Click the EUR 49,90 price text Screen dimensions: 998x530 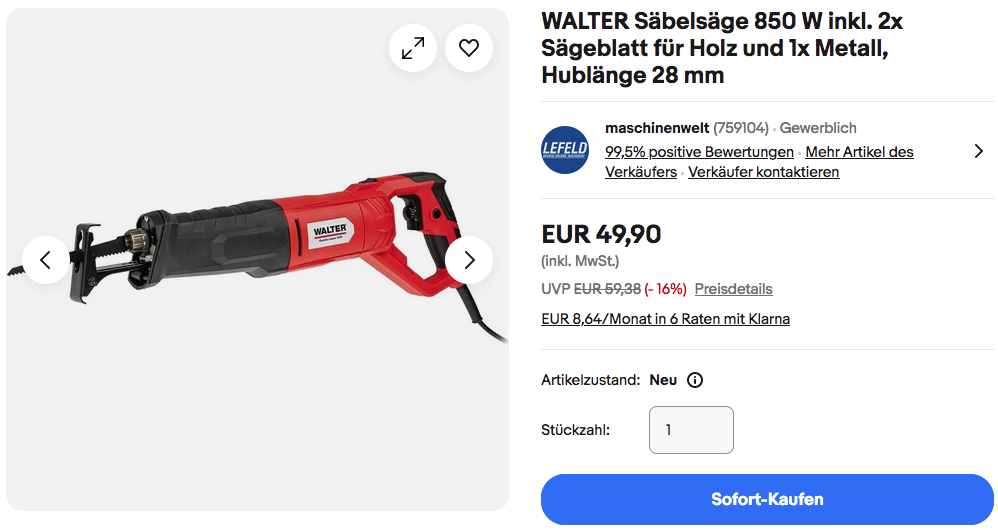pyautogui.click(x=601, y=234)
